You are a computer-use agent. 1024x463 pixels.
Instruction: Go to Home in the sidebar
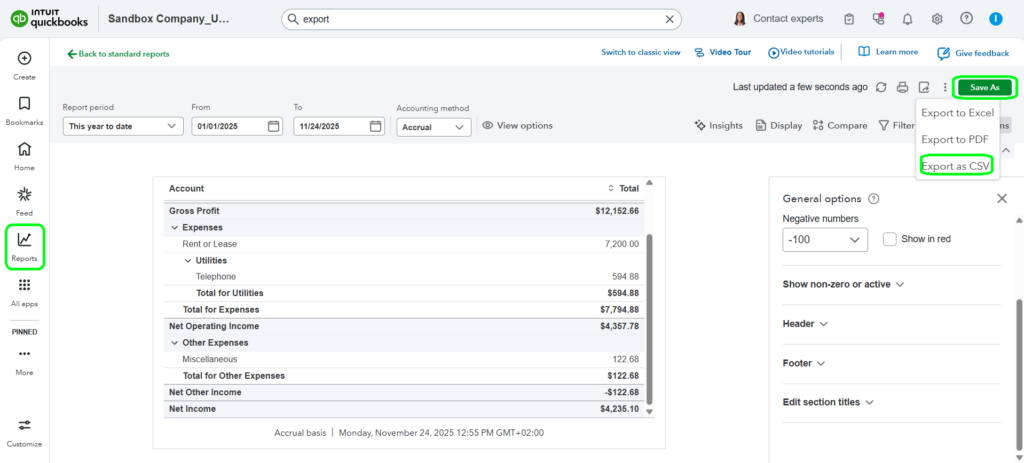coord(24,156)
